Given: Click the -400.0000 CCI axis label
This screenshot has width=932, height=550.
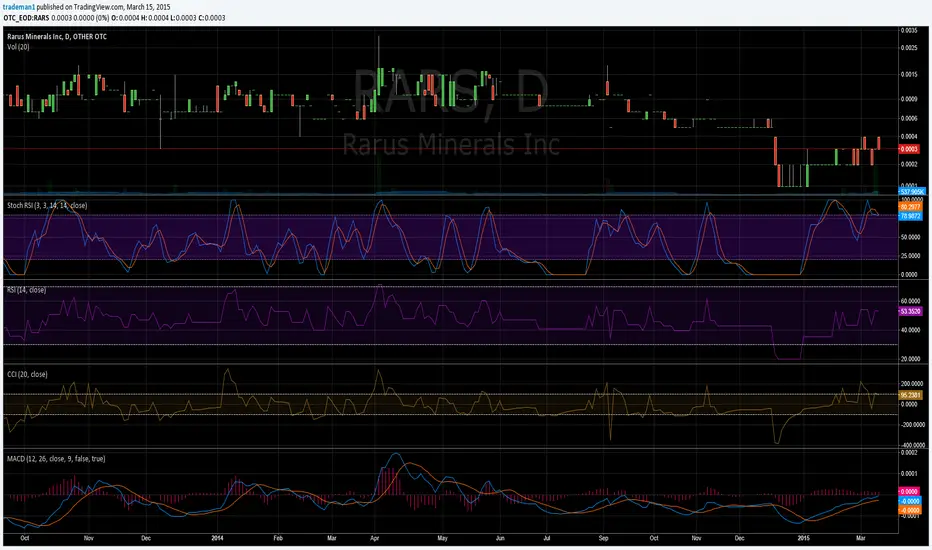Looking at the screenshot, I should pos(913,445).
